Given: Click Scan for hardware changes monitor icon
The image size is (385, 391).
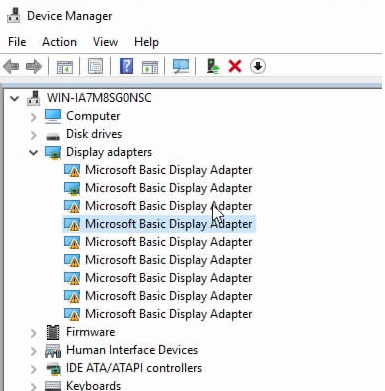Looking at the screenshot, I should (x=181, y=66).
